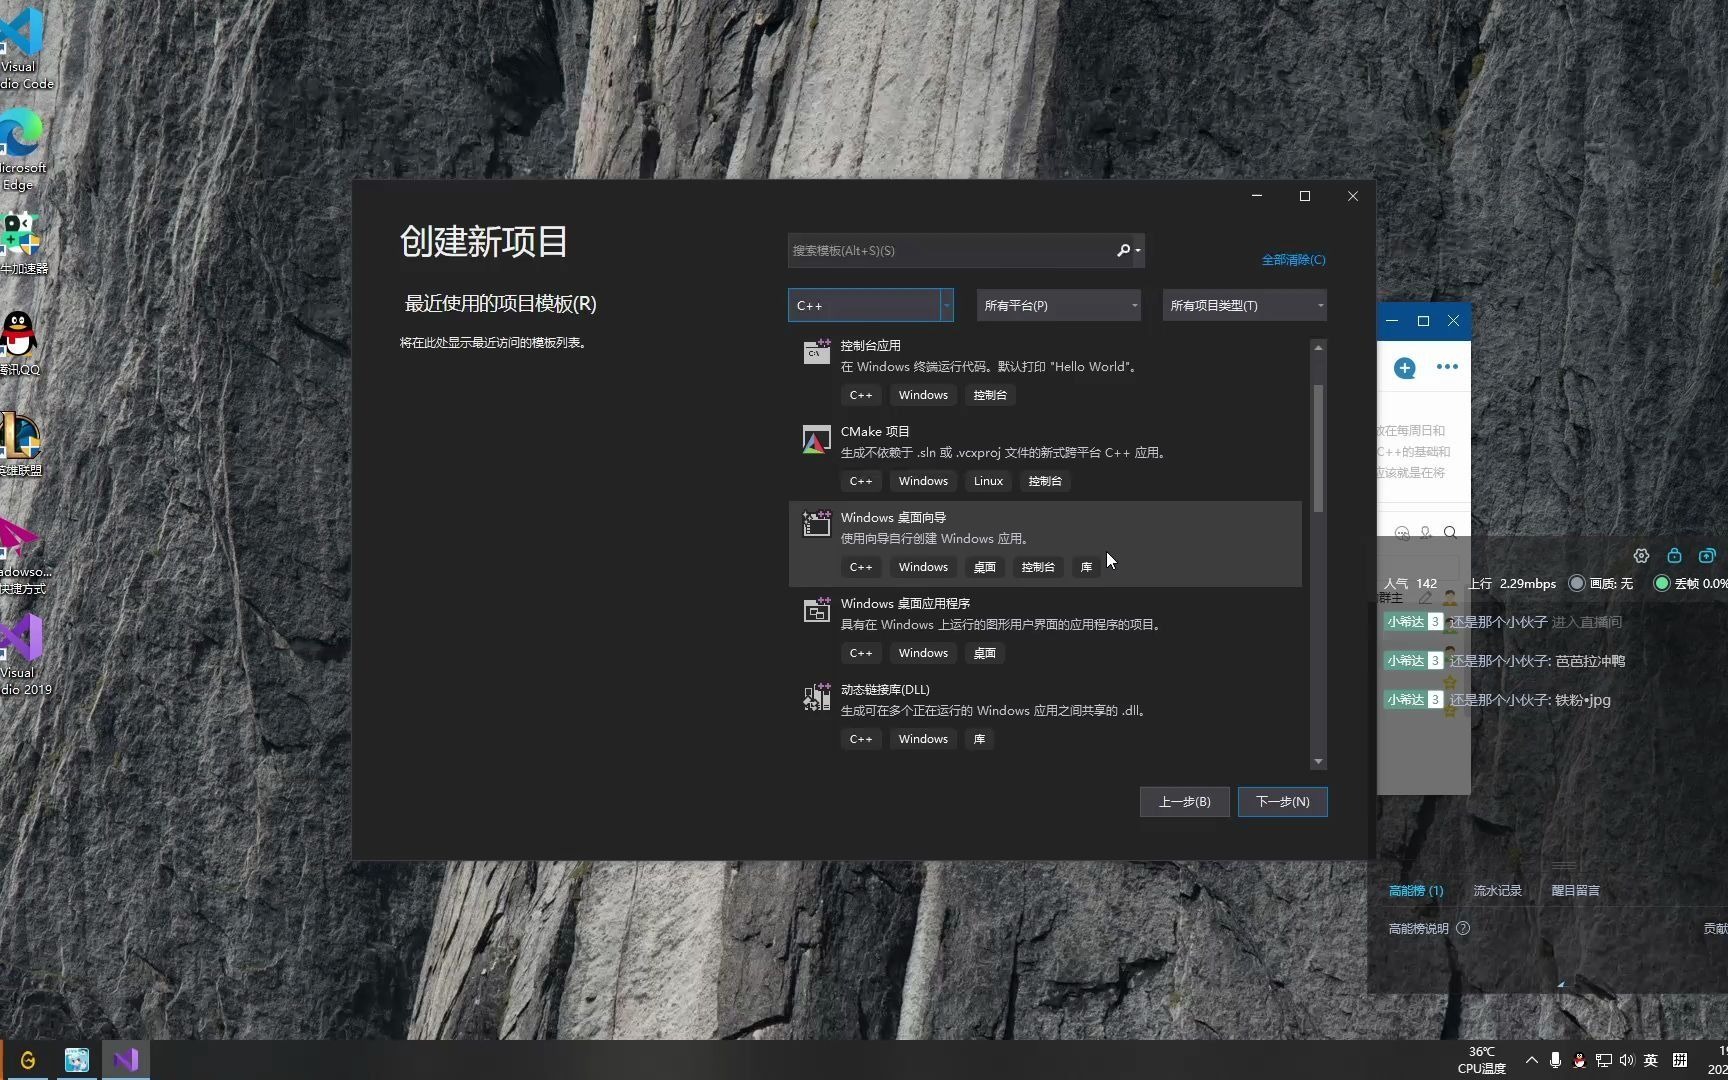This screenshot has width=1728, height=1080.
Task: Open the 高能榜说明 help question mark icon
Action: pos(1463,928)
